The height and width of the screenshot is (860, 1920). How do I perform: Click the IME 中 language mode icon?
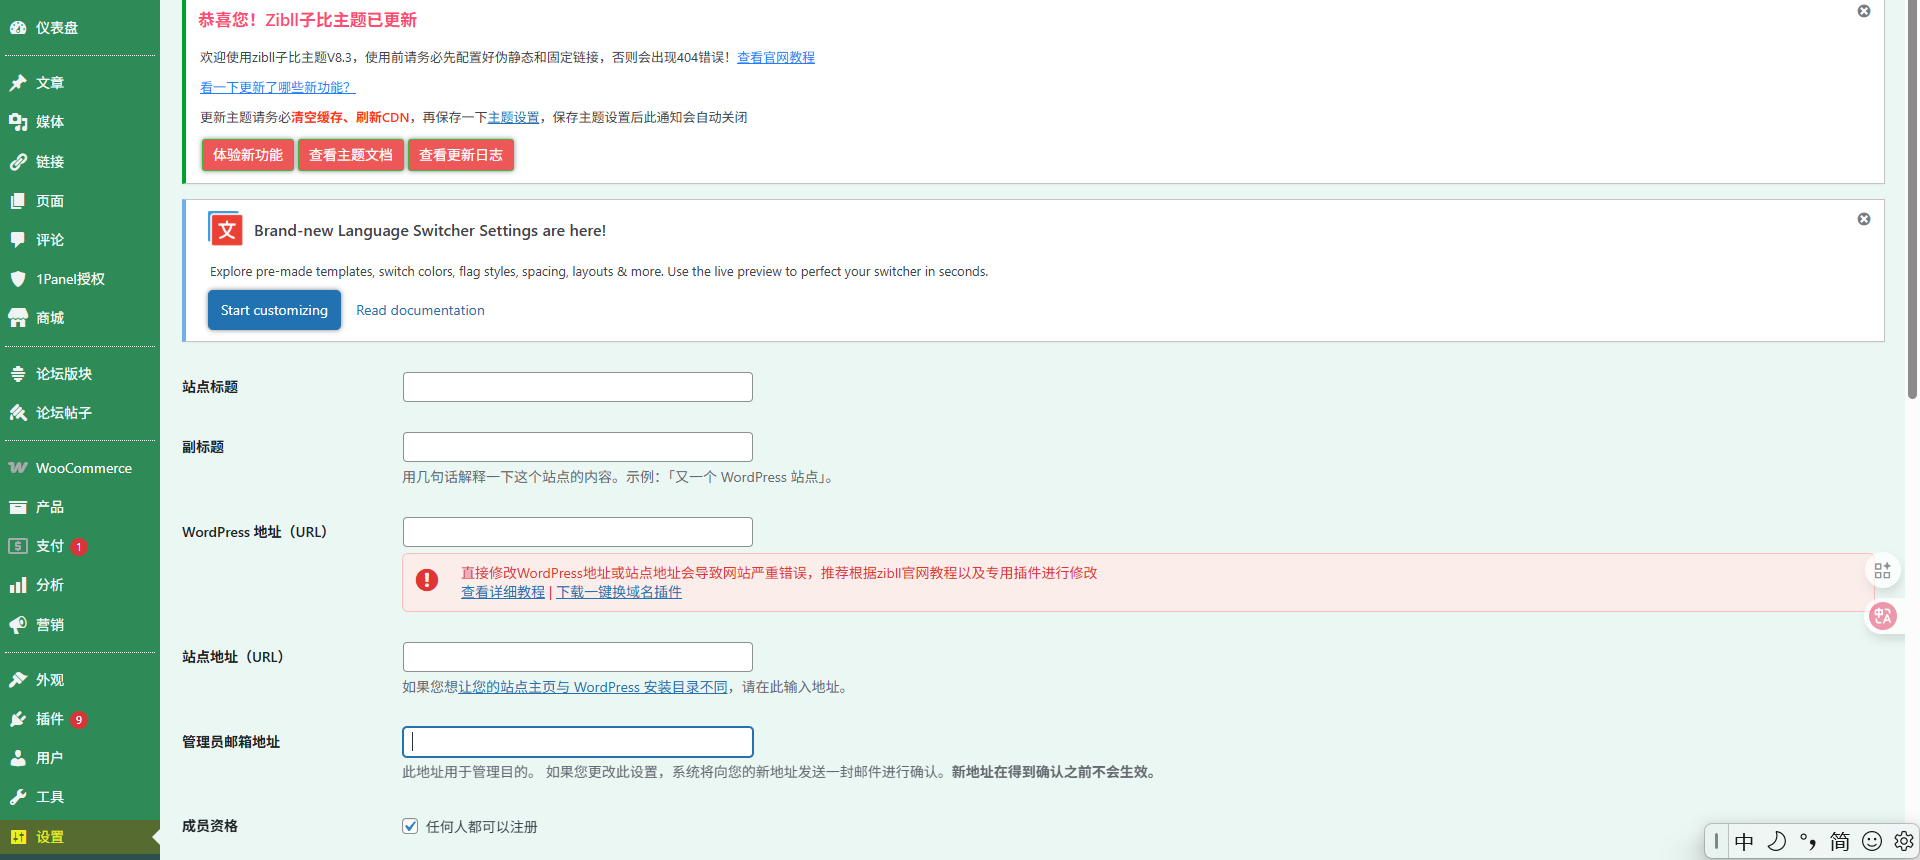1744,842
